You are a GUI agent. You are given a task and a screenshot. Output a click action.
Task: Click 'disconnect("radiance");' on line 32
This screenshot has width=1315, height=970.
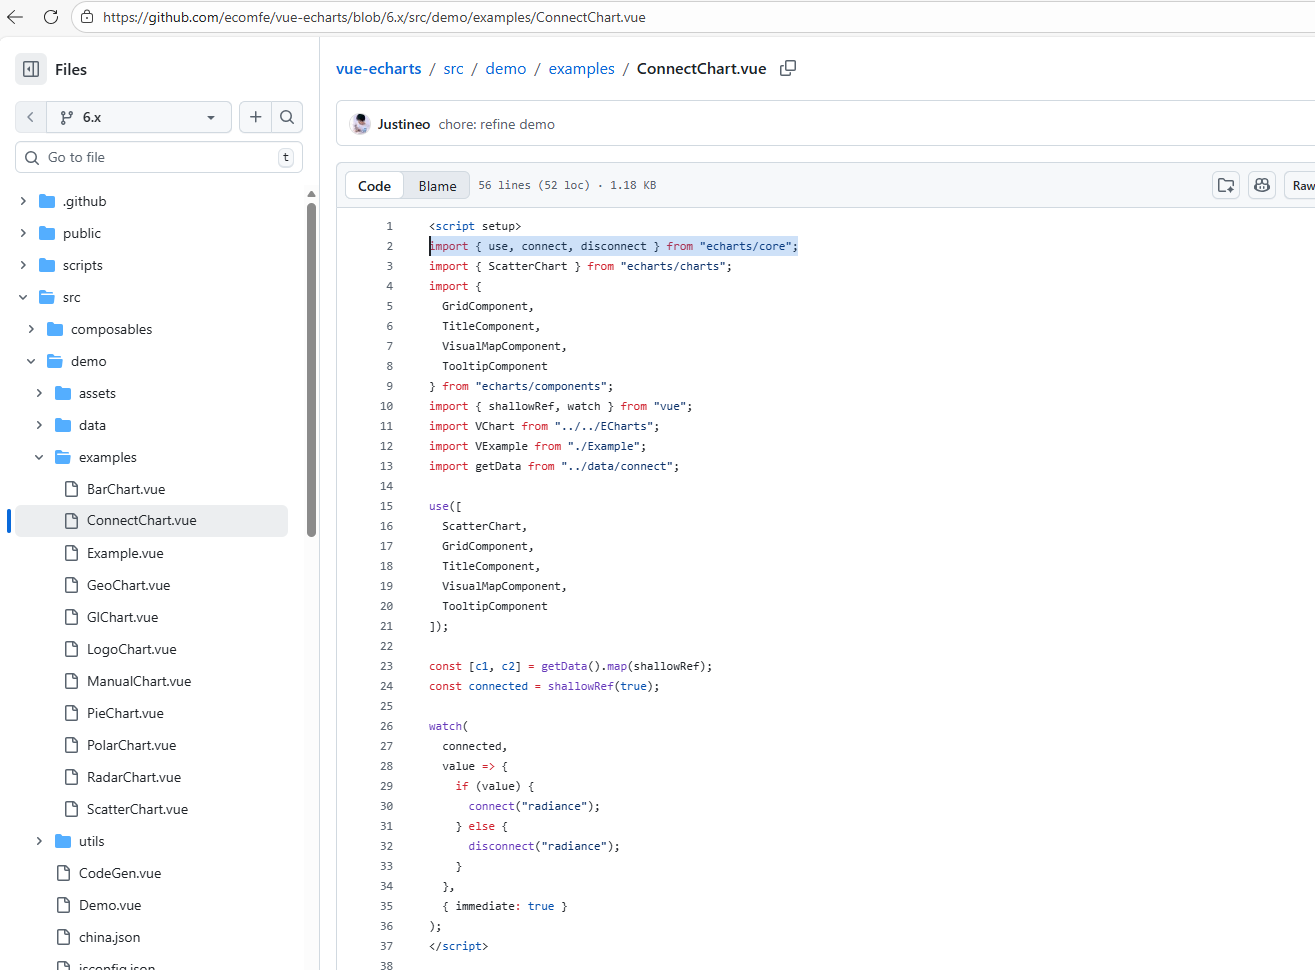[544, 846]
